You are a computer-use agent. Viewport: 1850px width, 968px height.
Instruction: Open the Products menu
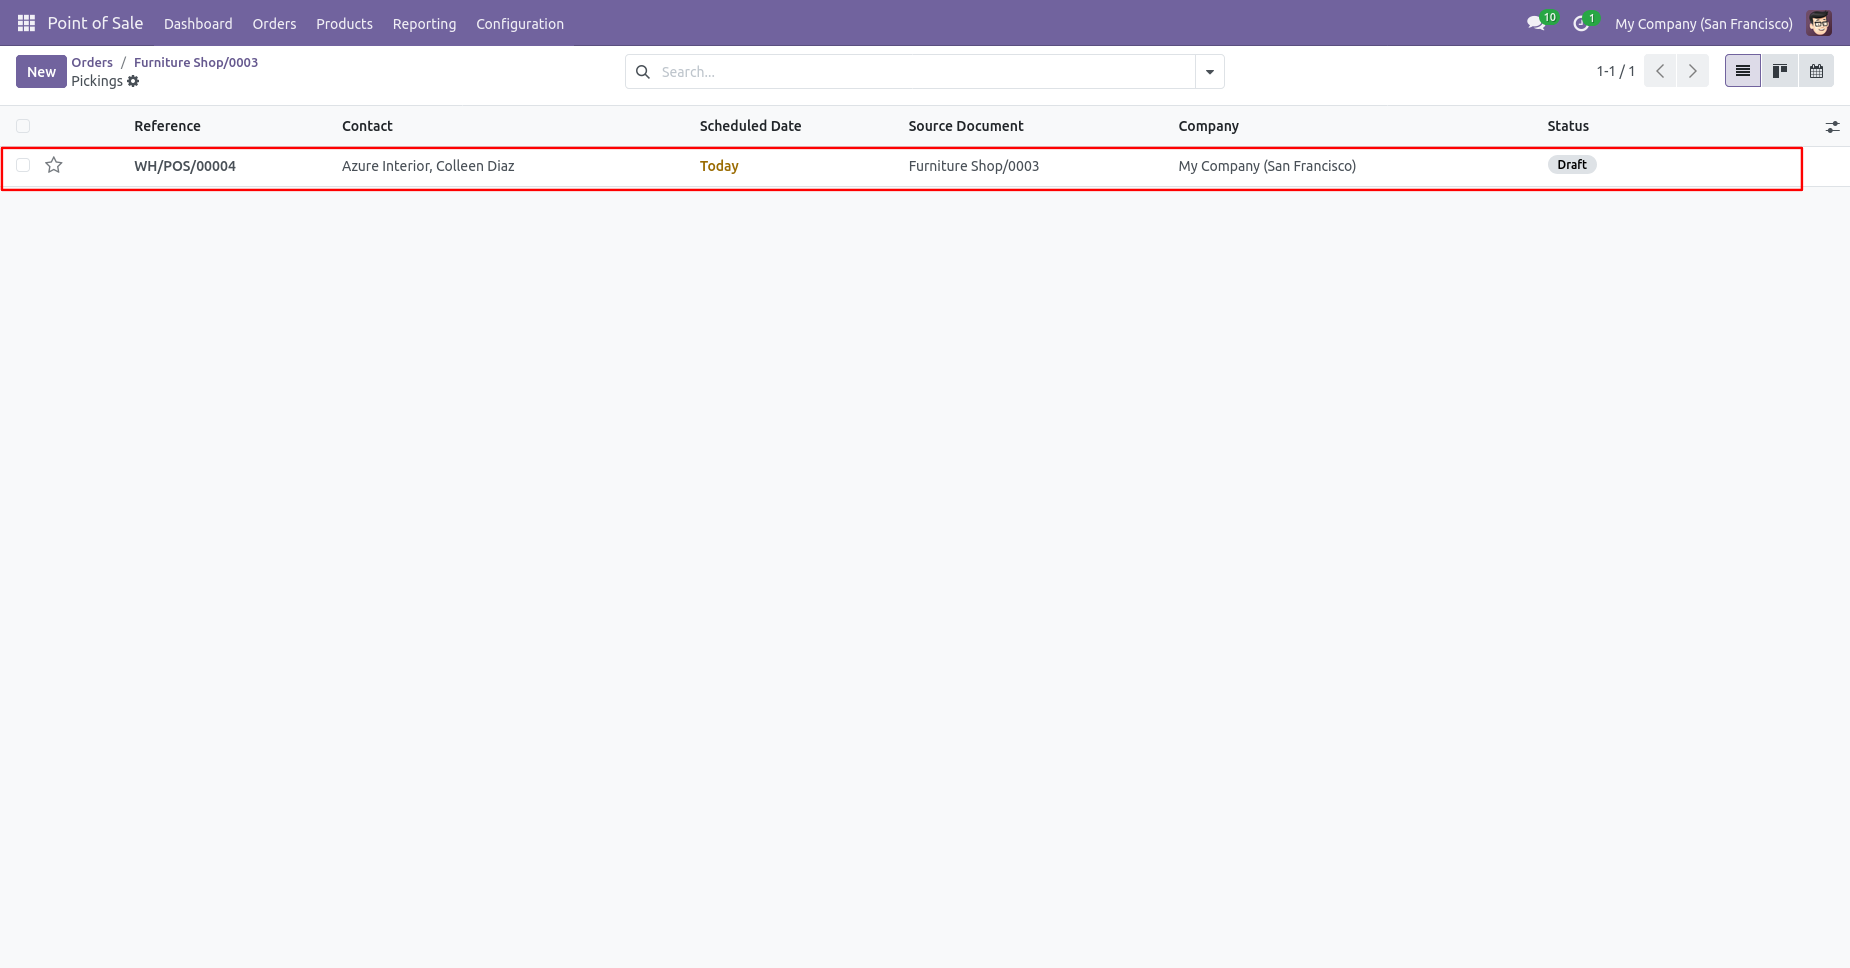coord(344,23)
